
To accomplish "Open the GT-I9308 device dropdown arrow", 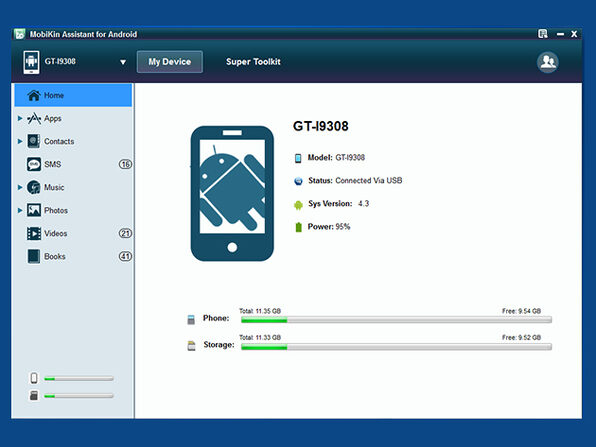I will [x=123, y=62].
